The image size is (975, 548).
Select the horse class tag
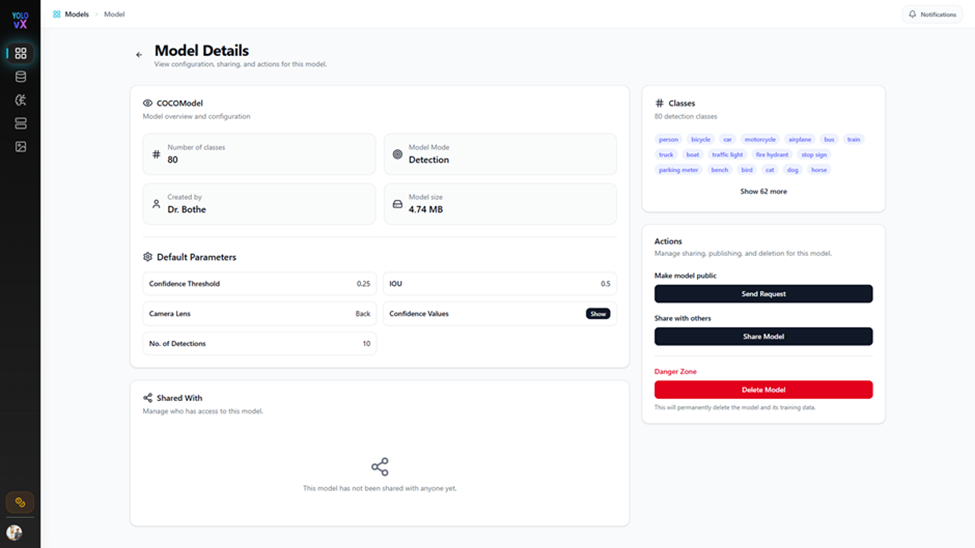click(x=819, y=170)
